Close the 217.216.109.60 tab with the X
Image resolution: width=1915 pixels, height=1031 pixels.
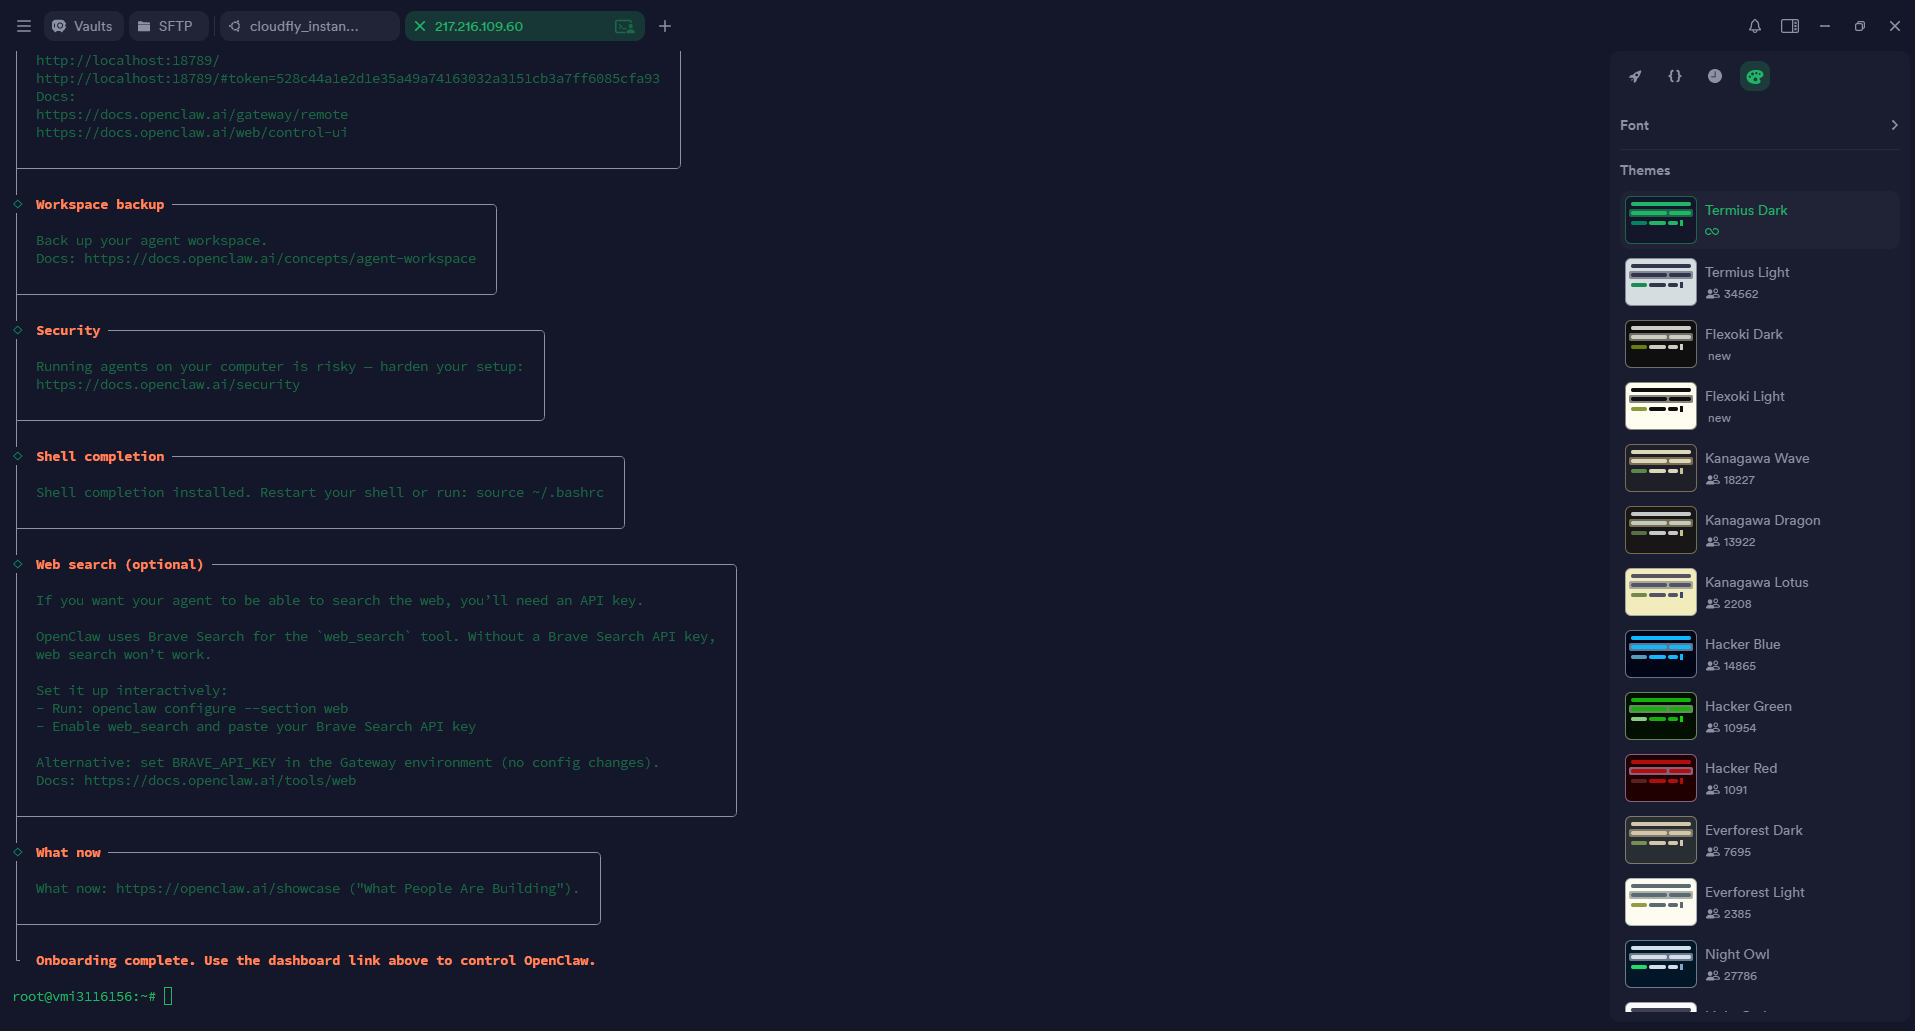(420, 26)
